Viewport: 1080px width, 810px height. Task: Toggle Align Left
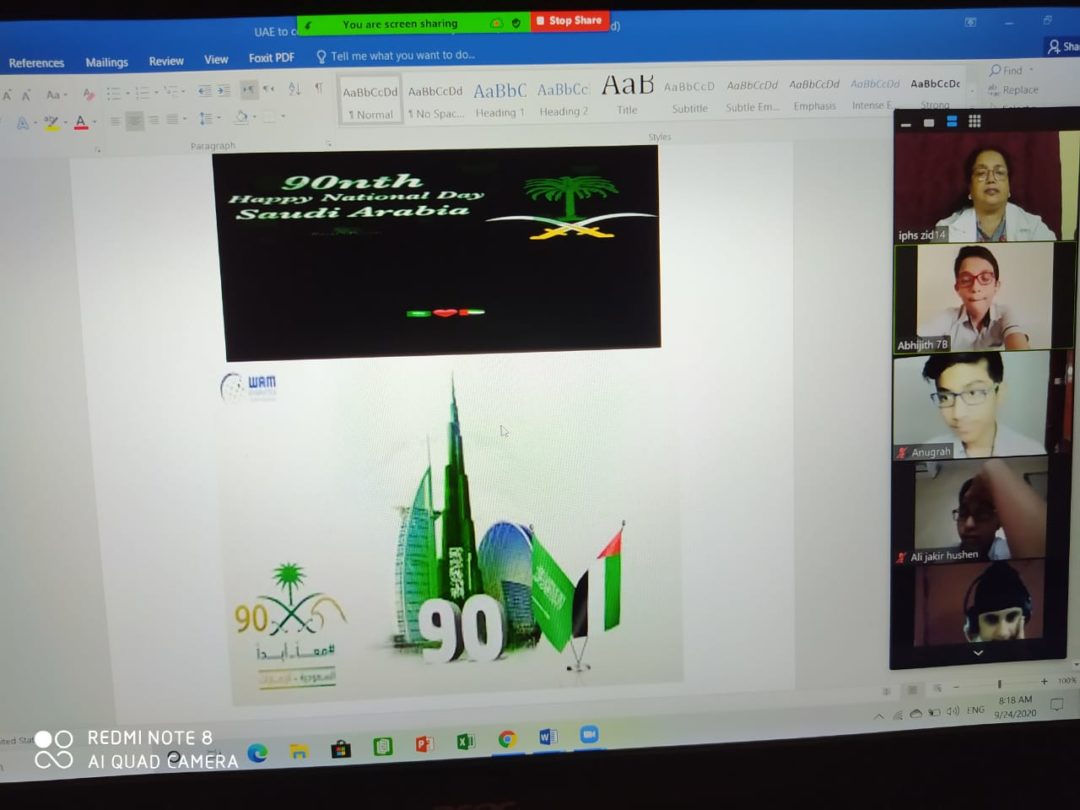point(115,122)
